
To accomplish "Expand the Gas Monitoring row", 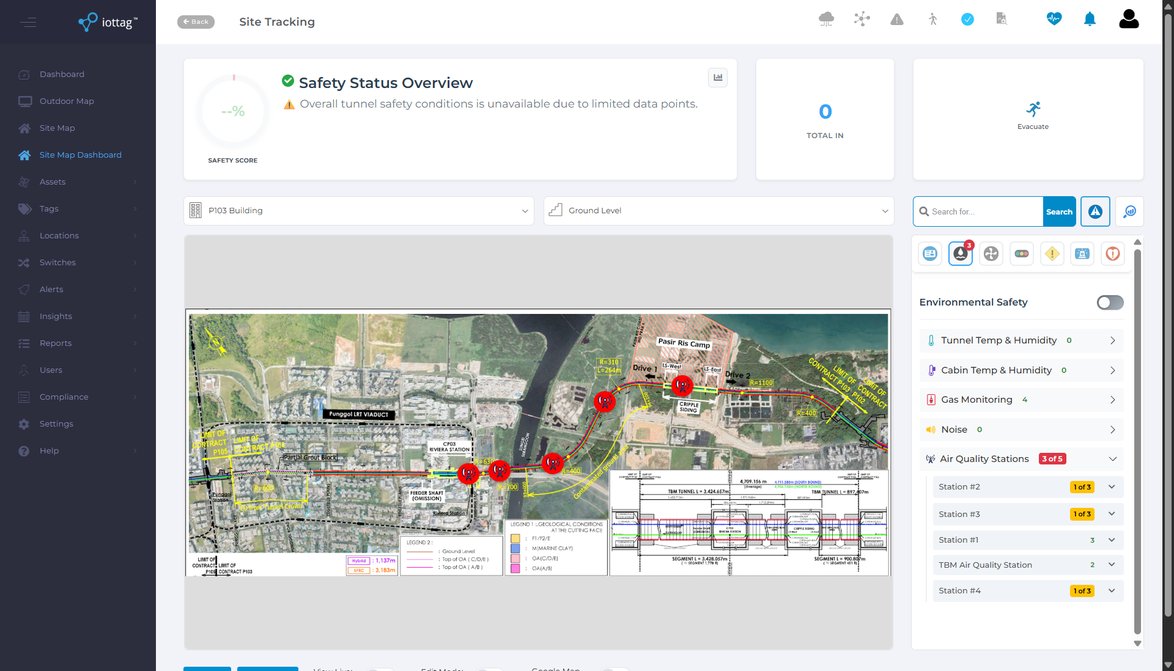I will point(1021,400).
